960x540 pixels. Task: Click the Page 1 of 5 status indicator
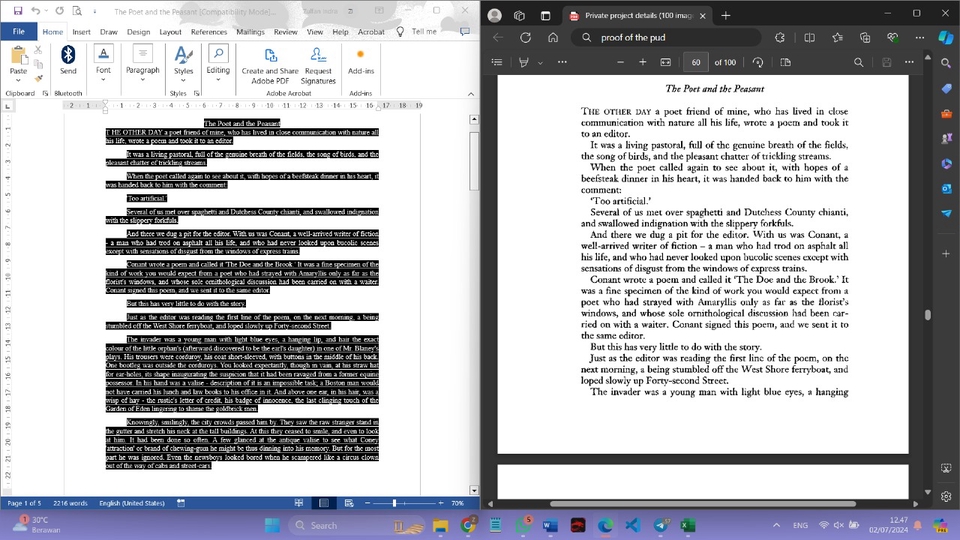(24, 503)
